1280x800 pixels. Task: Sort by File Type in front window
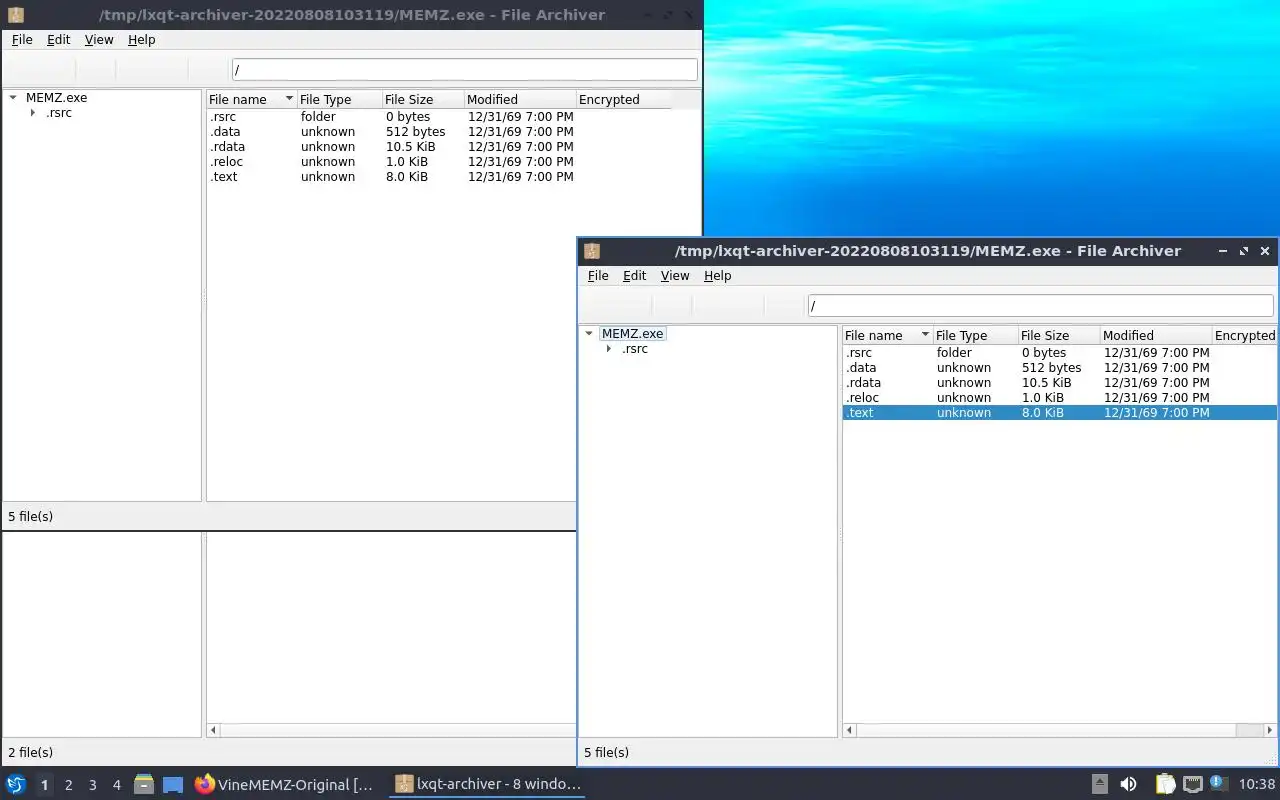pyautogui.click(x=975, y=335)
